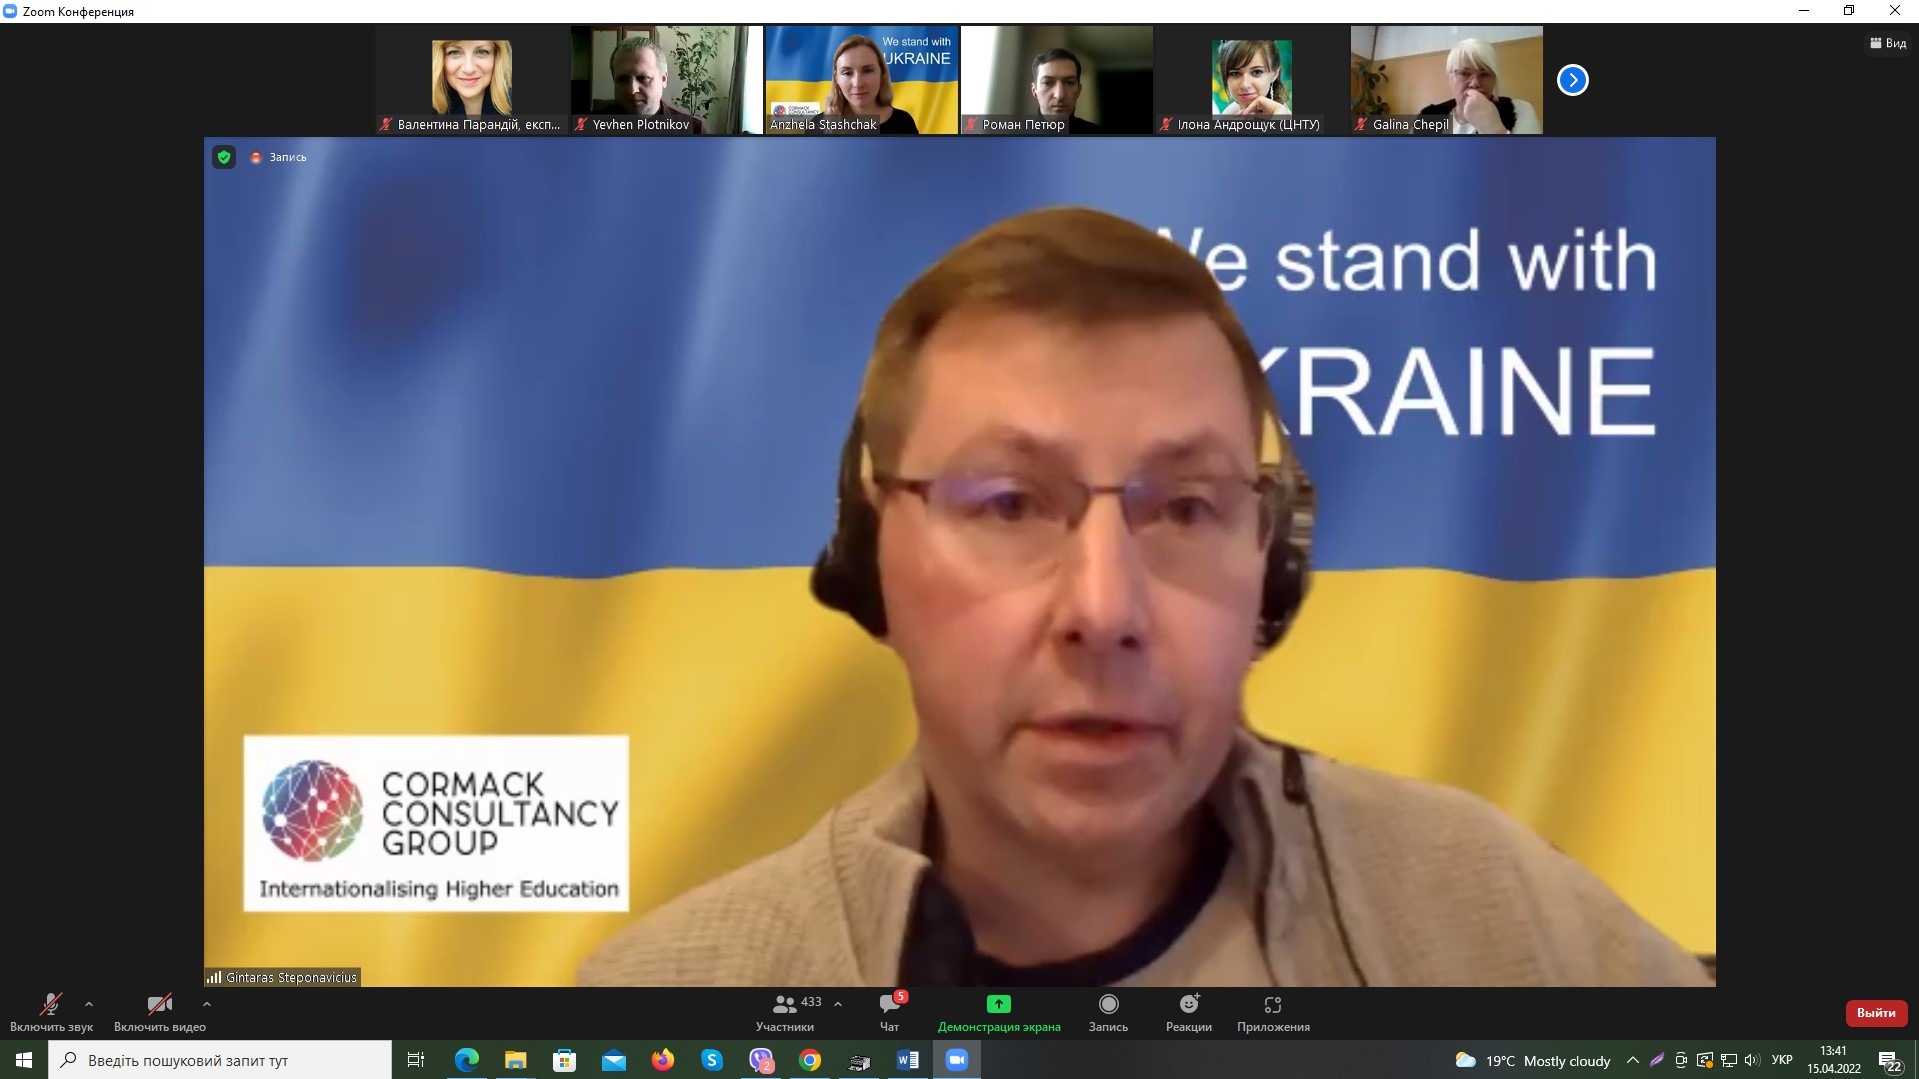This screenshot has width=1919, height=1079.
Task: Open the Windows Start menu
Action: [x=24, y=1060]
